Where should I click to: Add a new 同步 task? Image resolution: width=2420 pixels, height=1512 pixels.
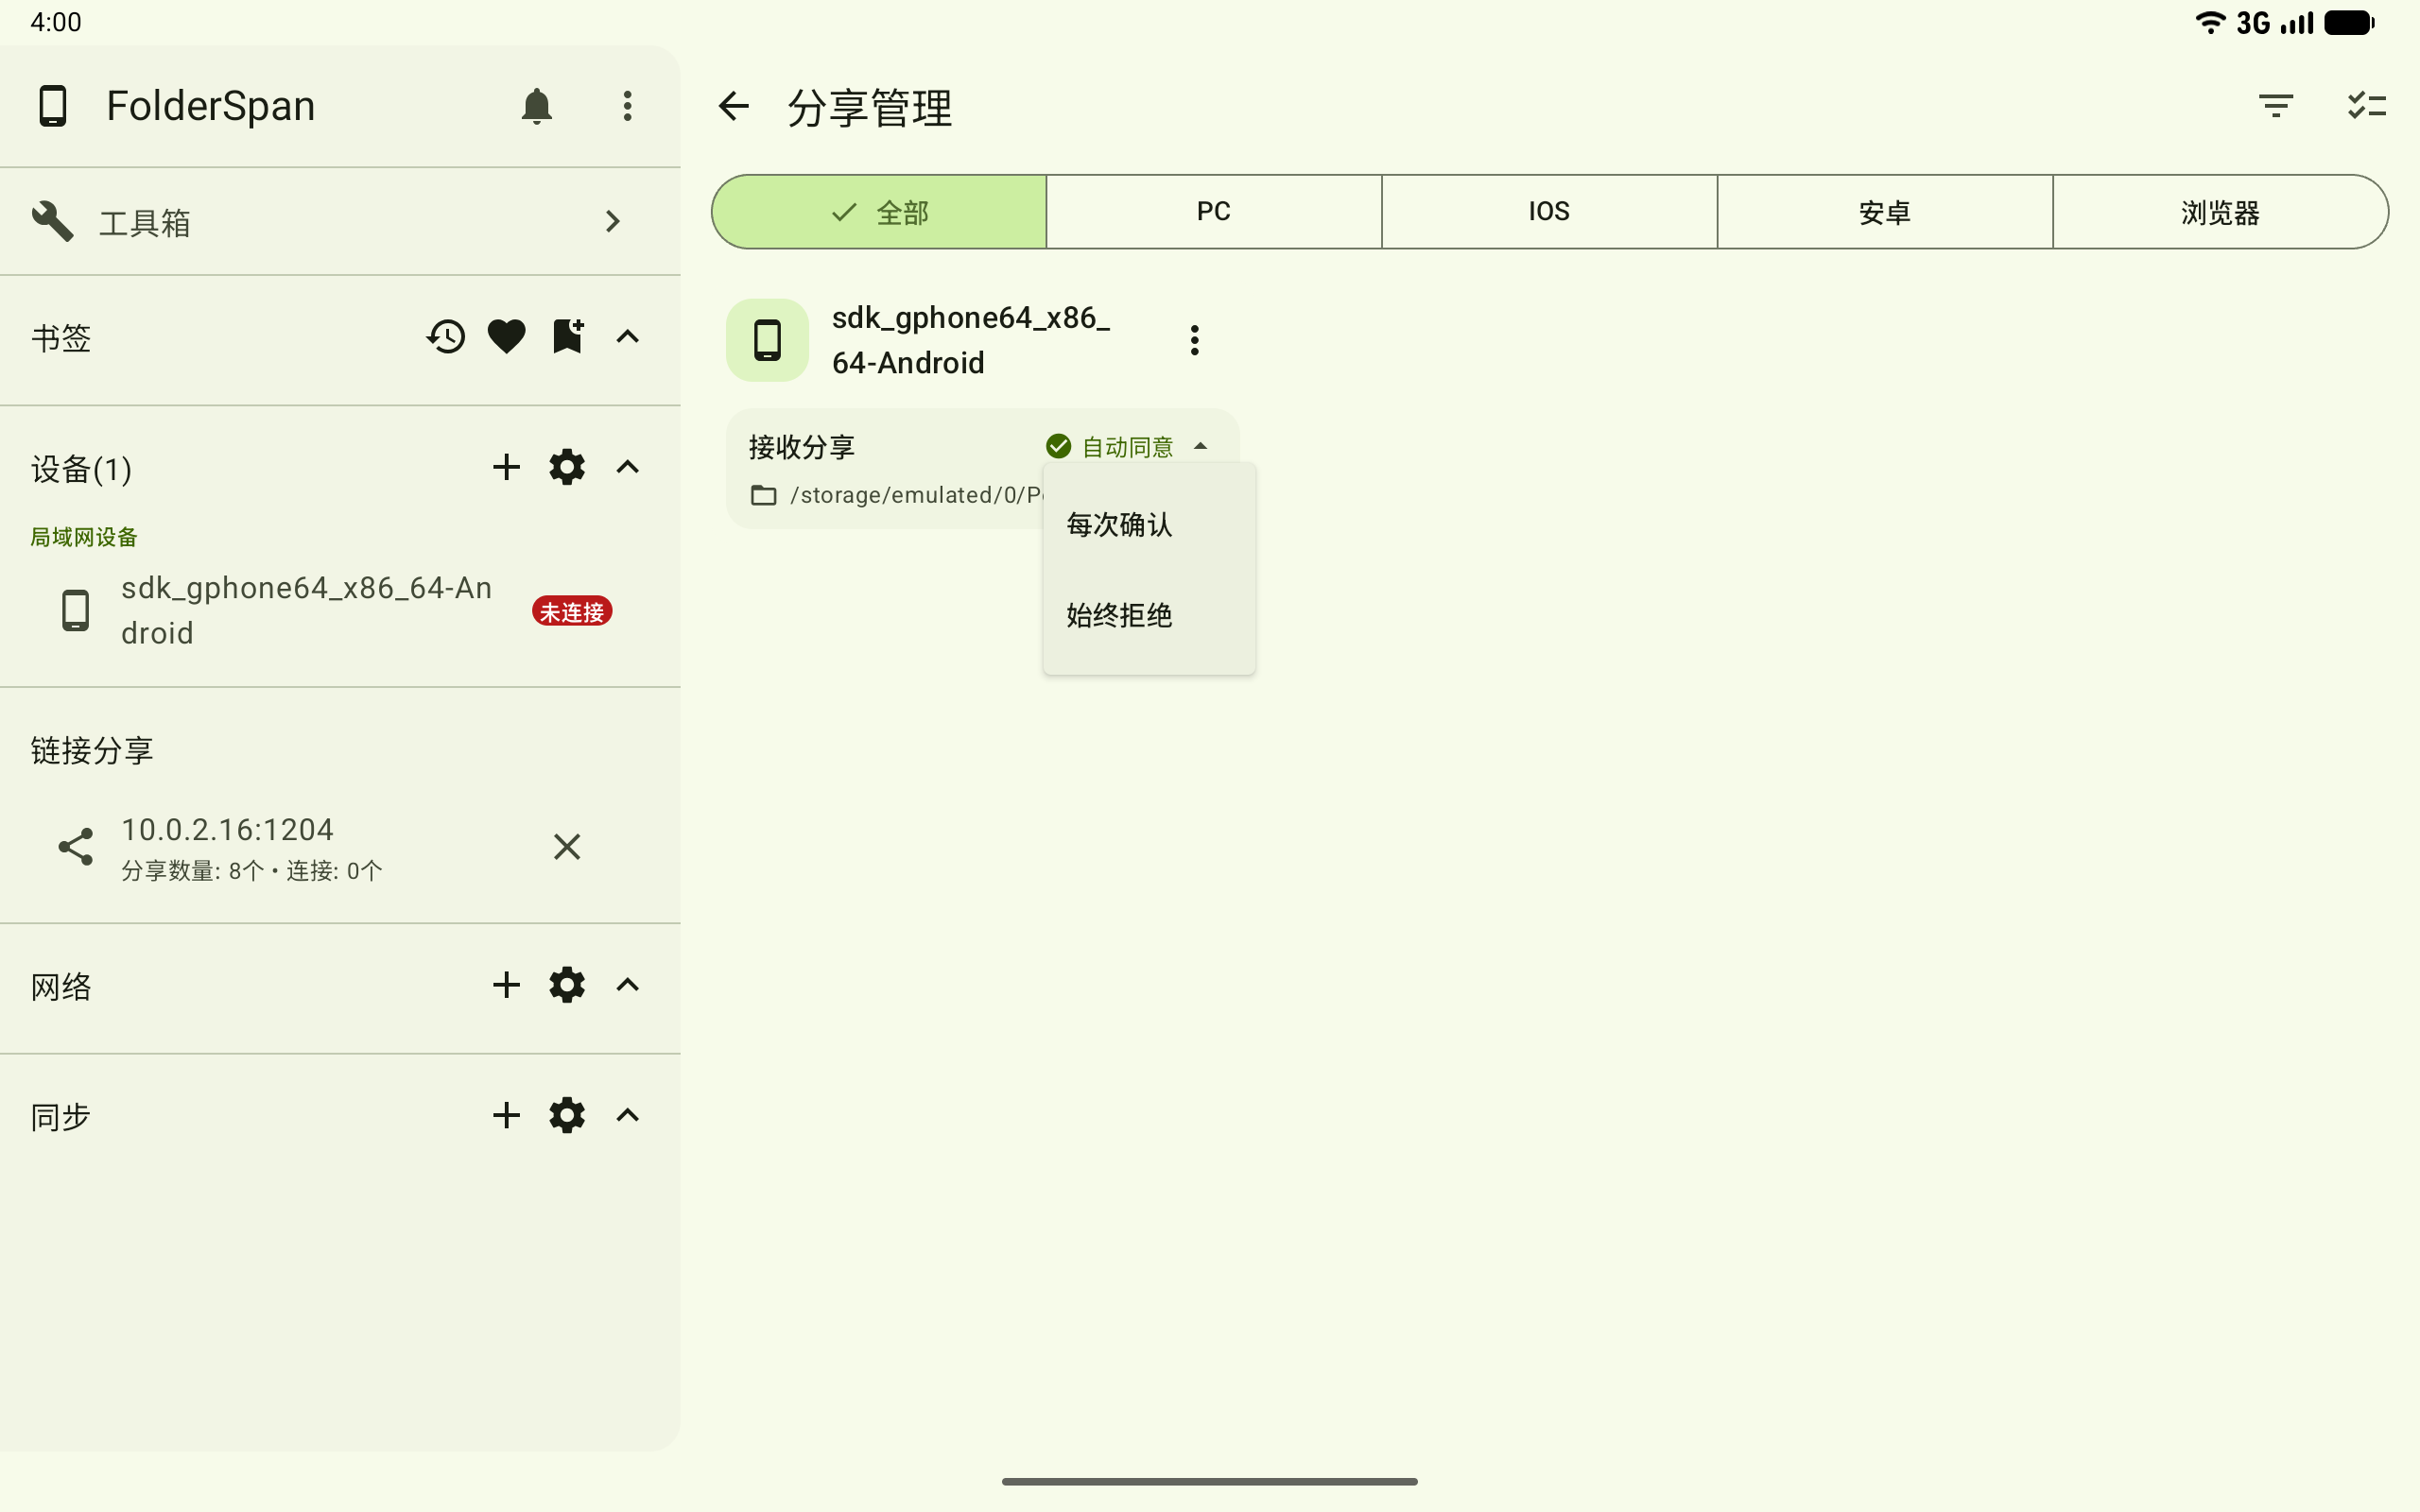(507, 1115)
